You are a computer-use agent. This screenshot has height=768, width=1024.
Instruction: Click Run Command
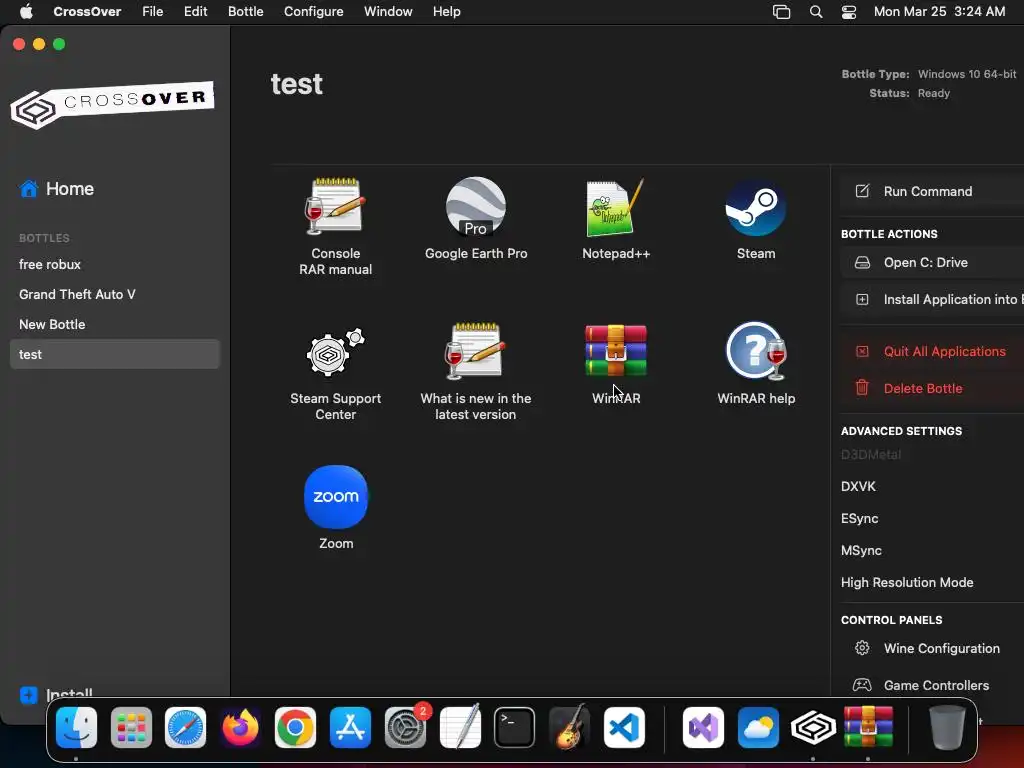pos(932,191)
